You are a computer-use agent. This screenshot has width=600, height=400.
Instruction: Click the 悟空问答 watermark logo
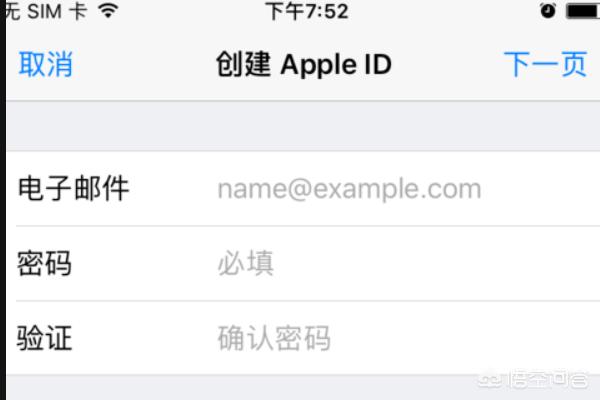pyautogui.click(x=533, y=379)
